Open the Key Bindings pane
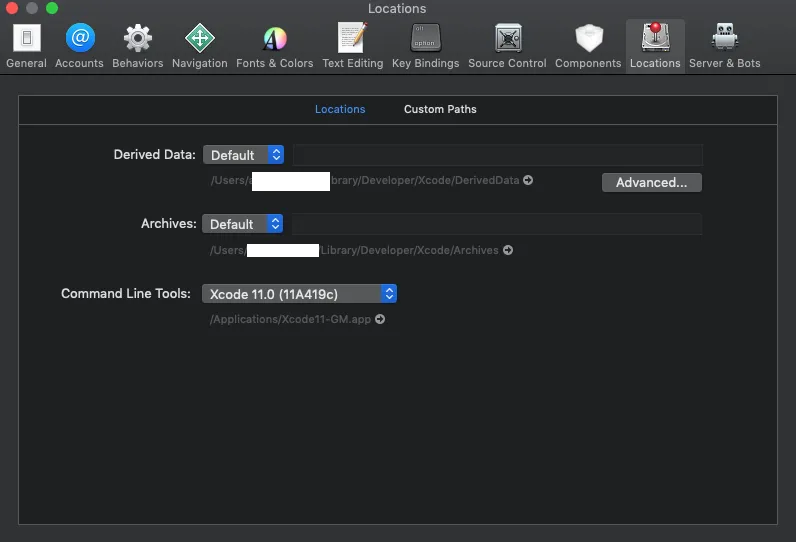This screenshot has height=542, width=796. point(425,46)
